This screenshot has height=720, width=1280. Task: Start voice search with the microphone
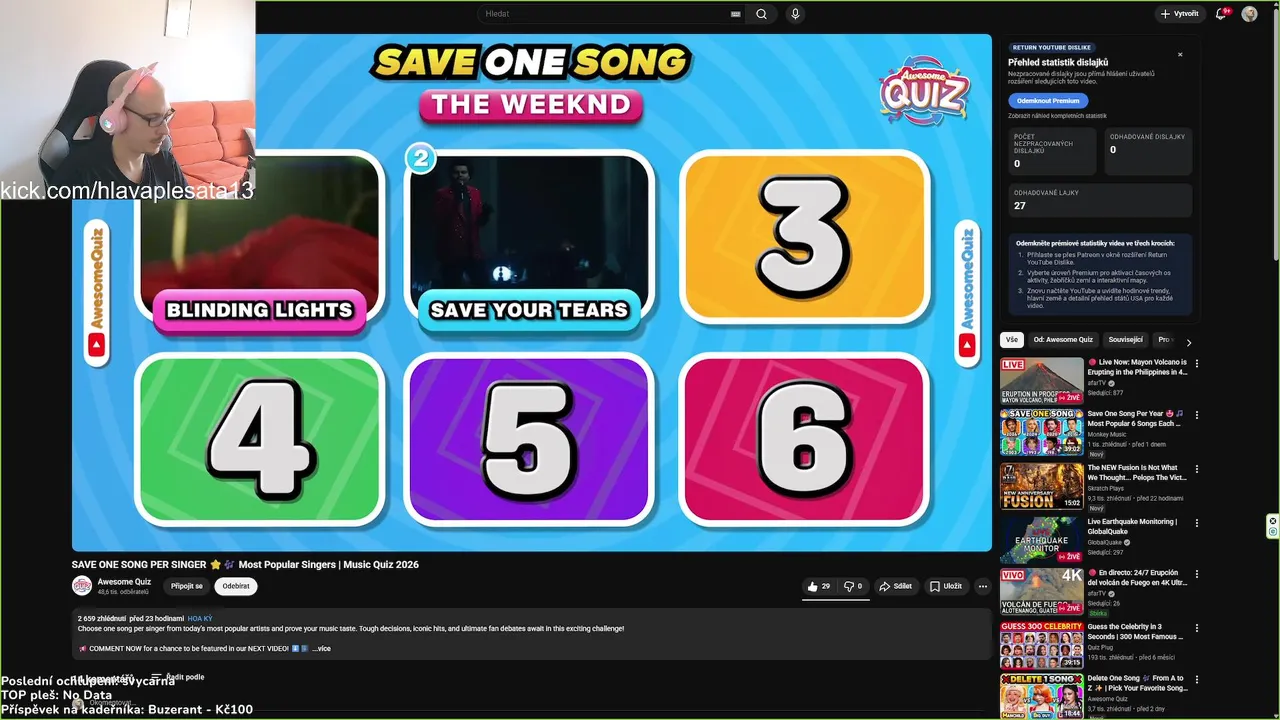pyautogui.click(x=795, y=14)
